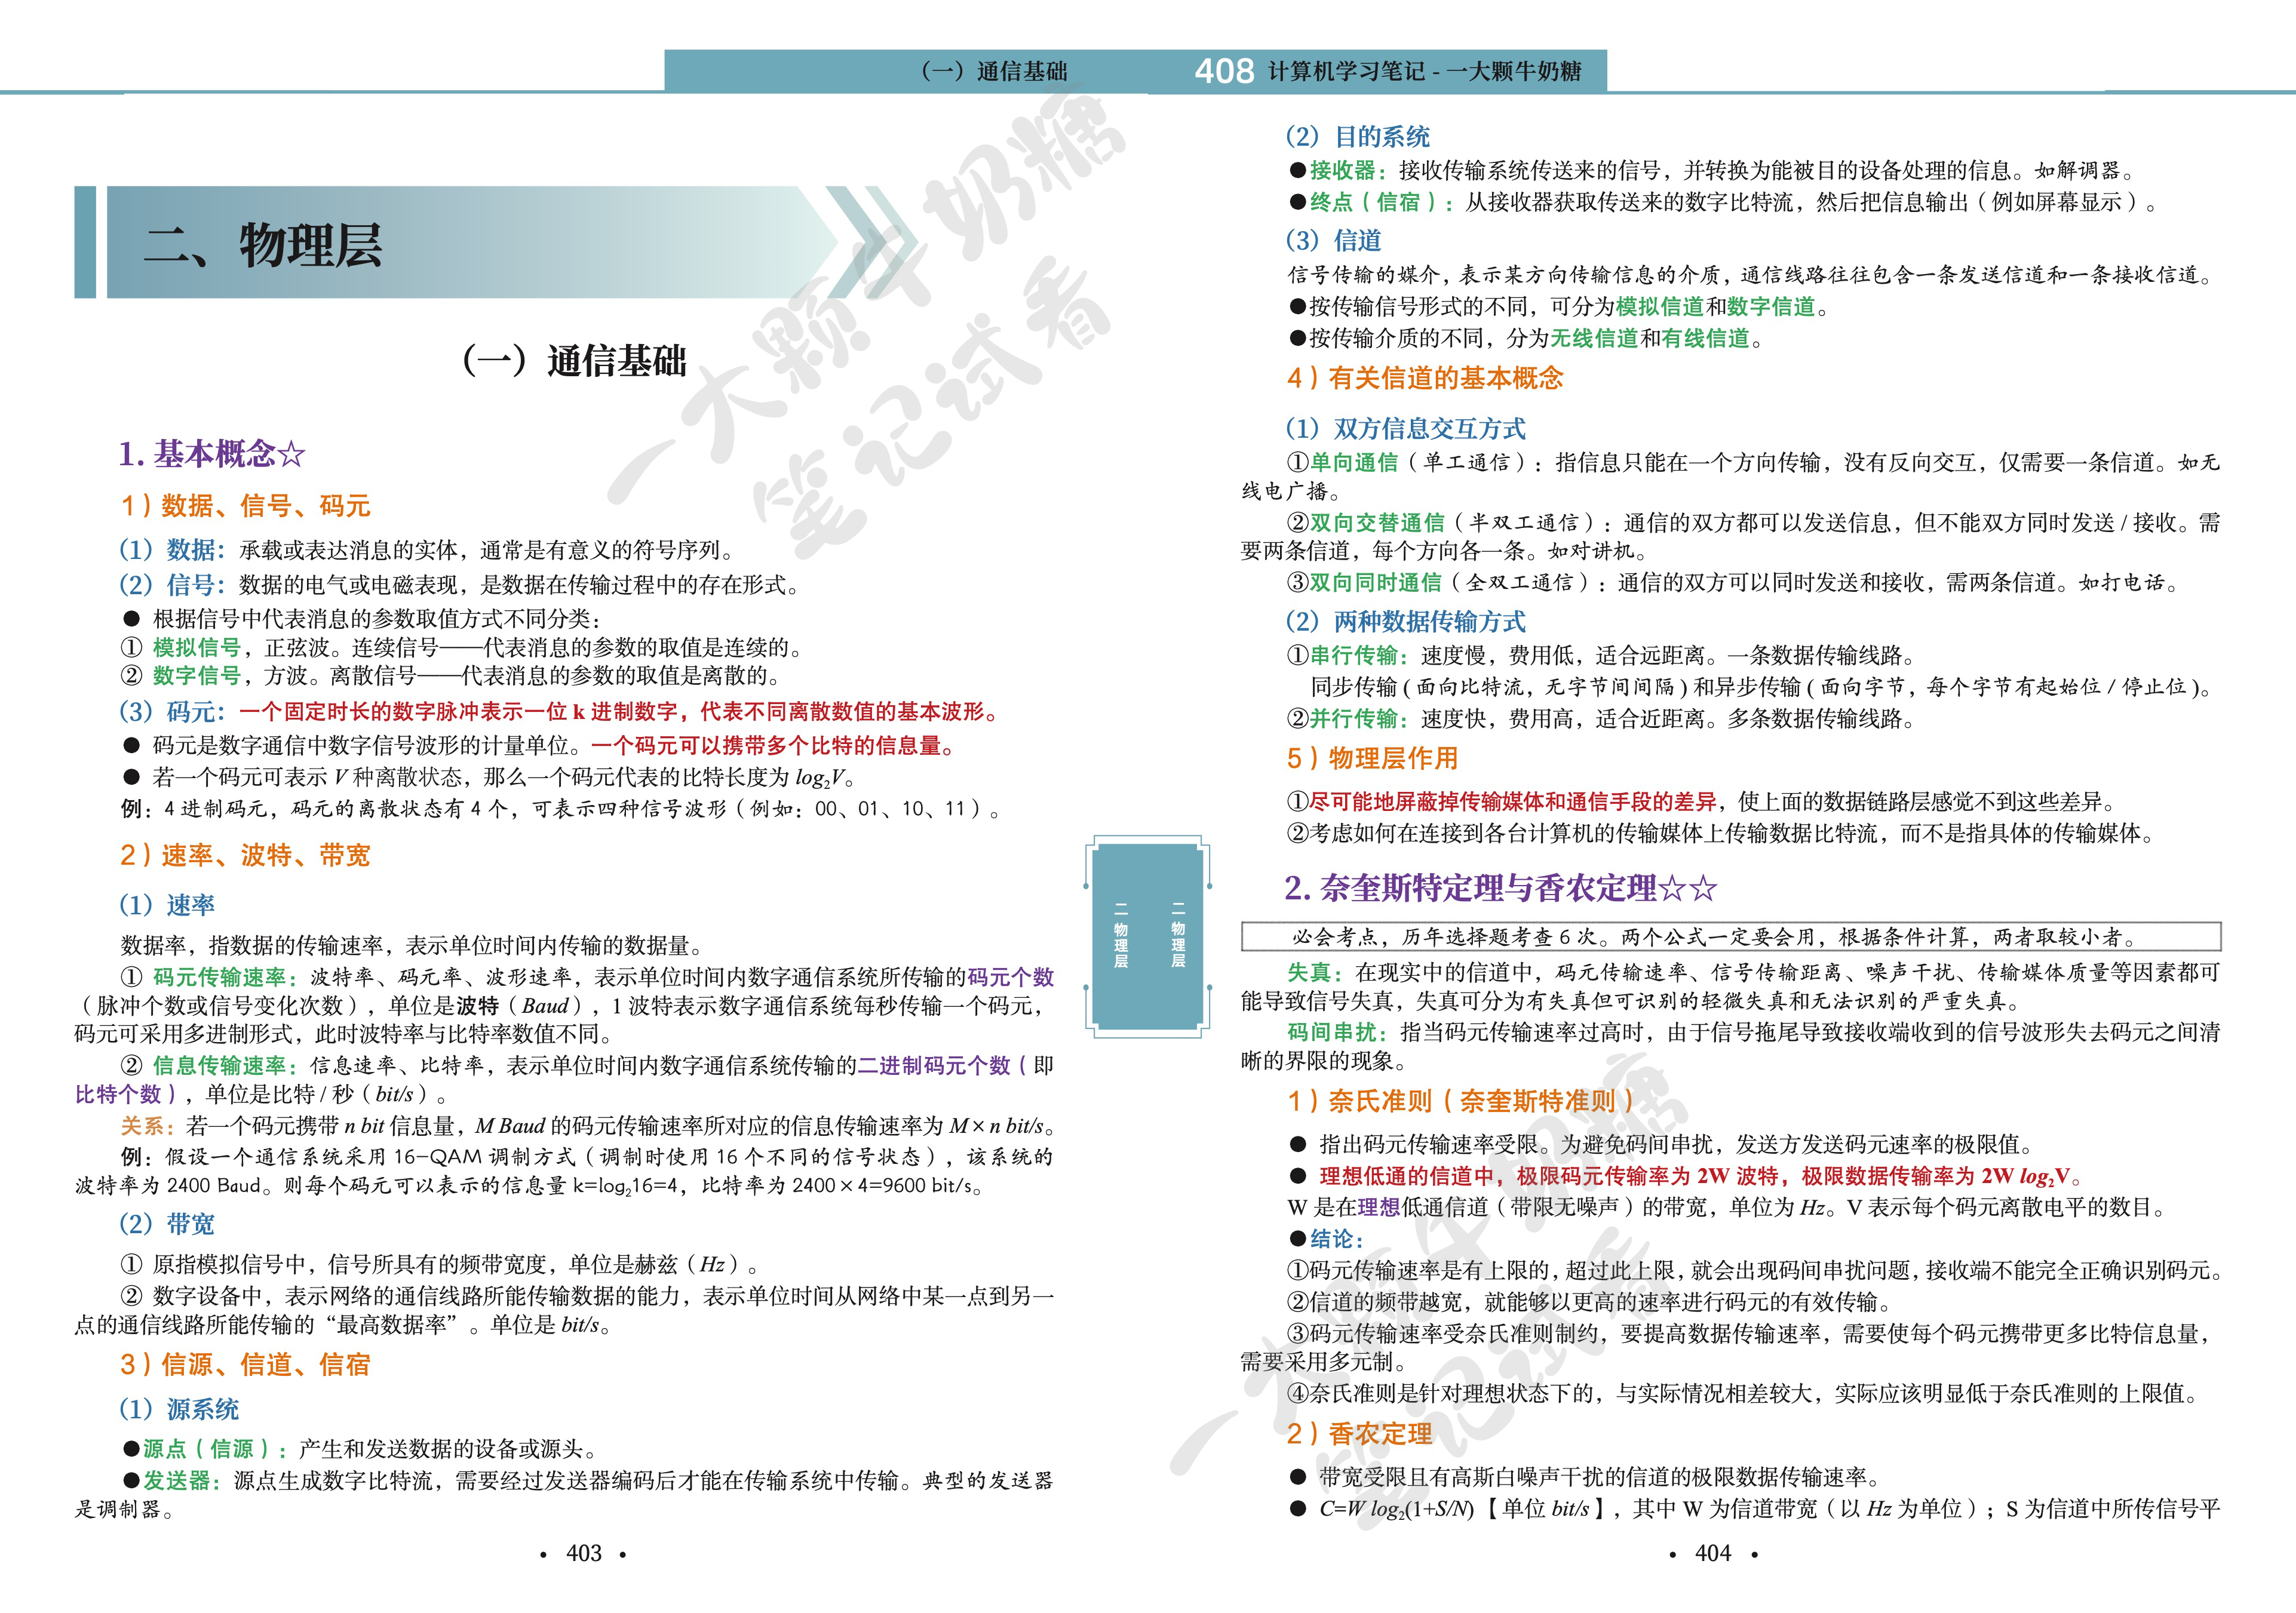Screen dimensions: 2296x1613
Task: Click the blue heading "(1) 速率"
Action: (167, 905)
